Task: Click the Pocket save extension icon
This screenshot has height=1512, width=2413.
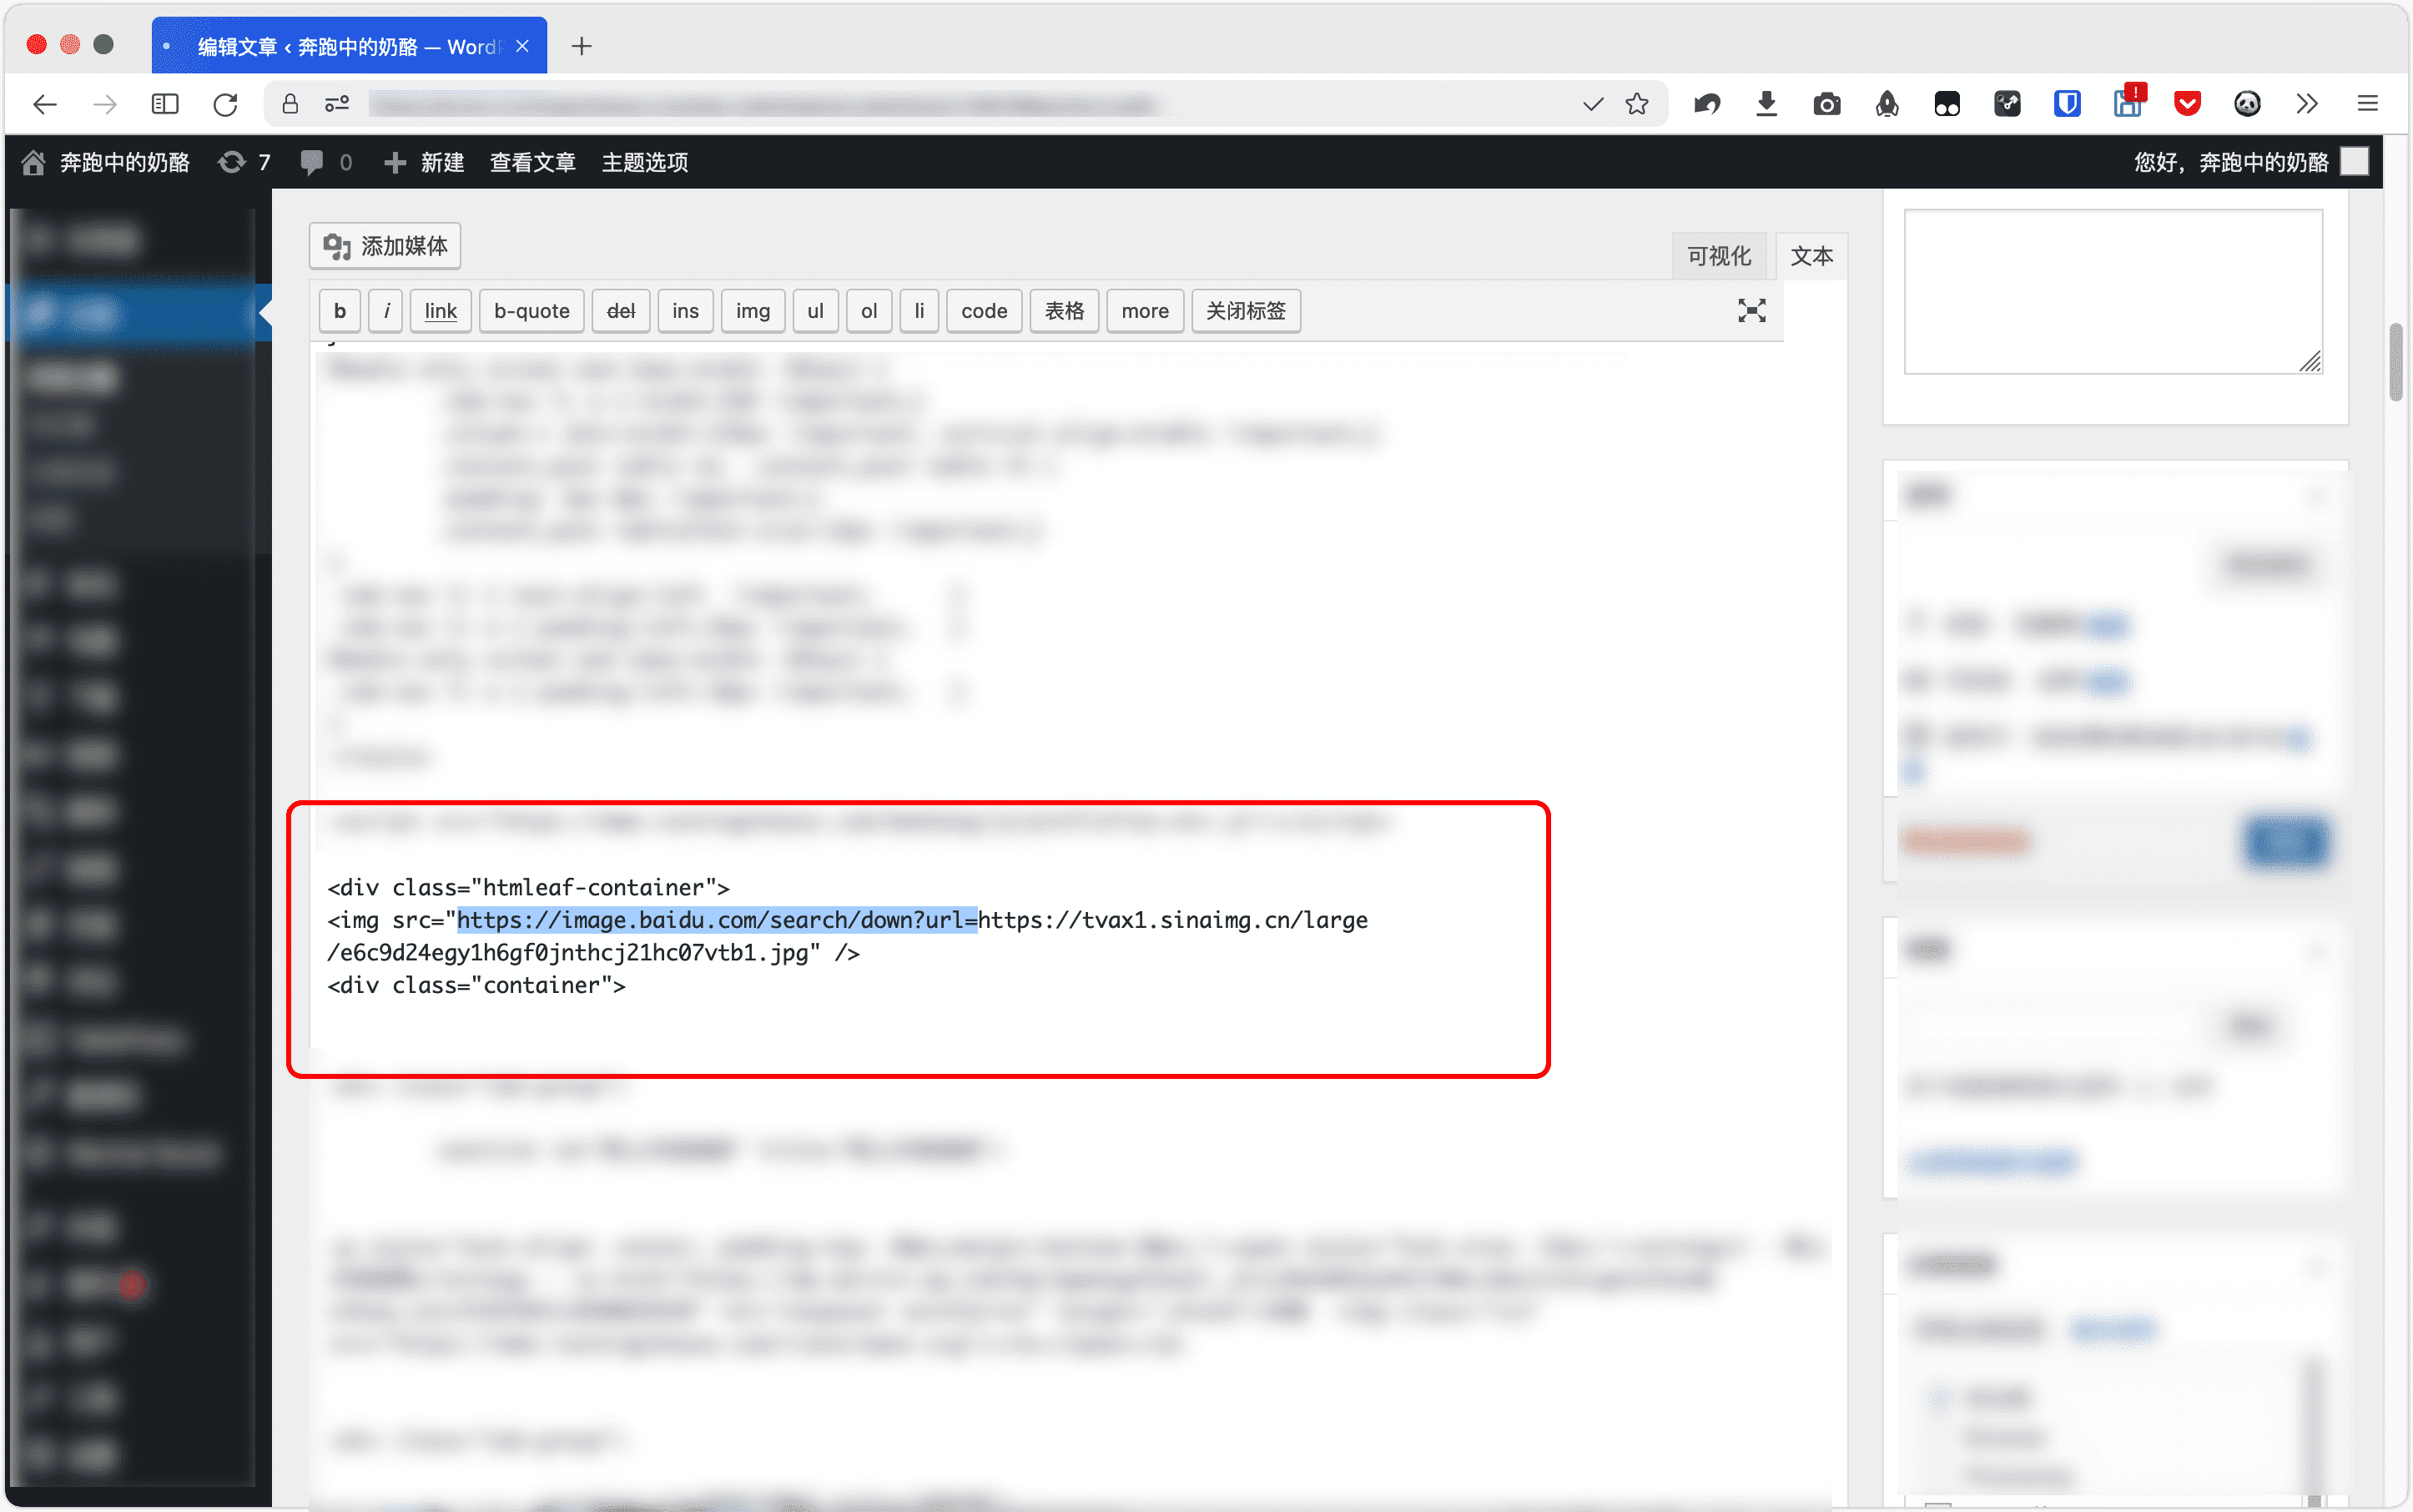Action: pos(2187,104)
